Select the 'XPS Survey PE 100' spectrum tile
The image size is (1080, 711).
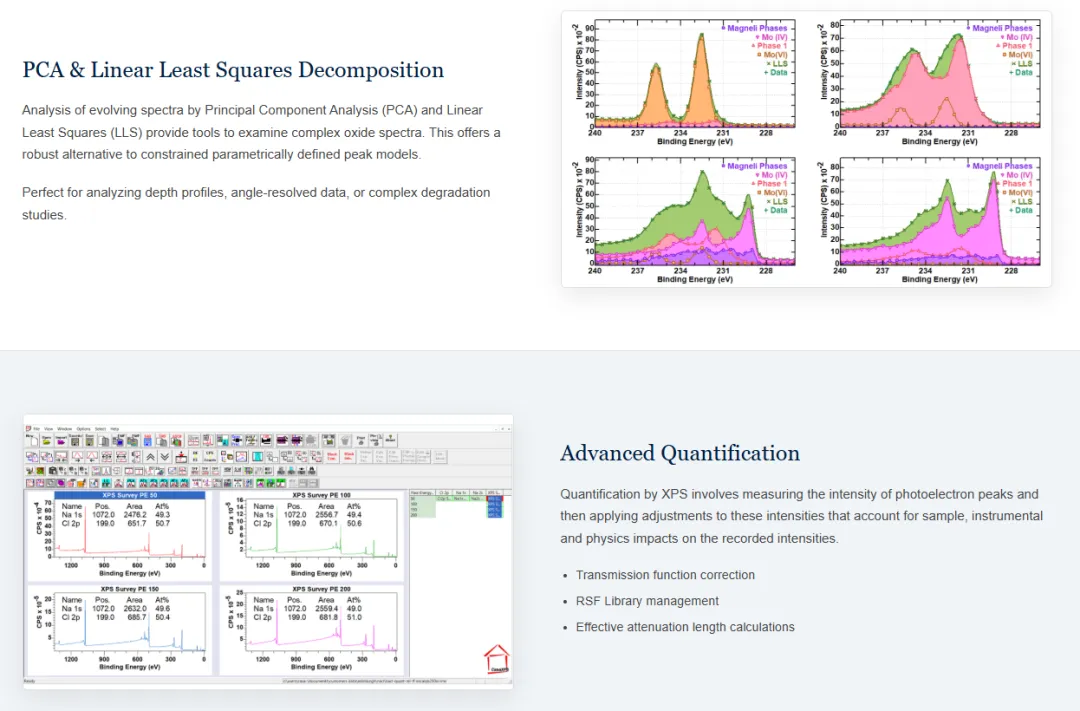coord(311,535)
